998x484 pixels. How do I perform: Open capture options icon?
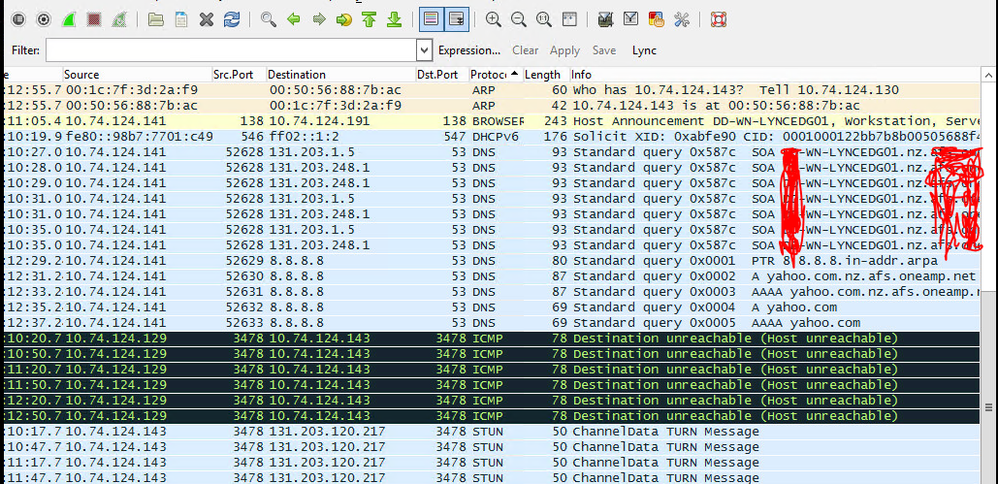pos(43,20)
